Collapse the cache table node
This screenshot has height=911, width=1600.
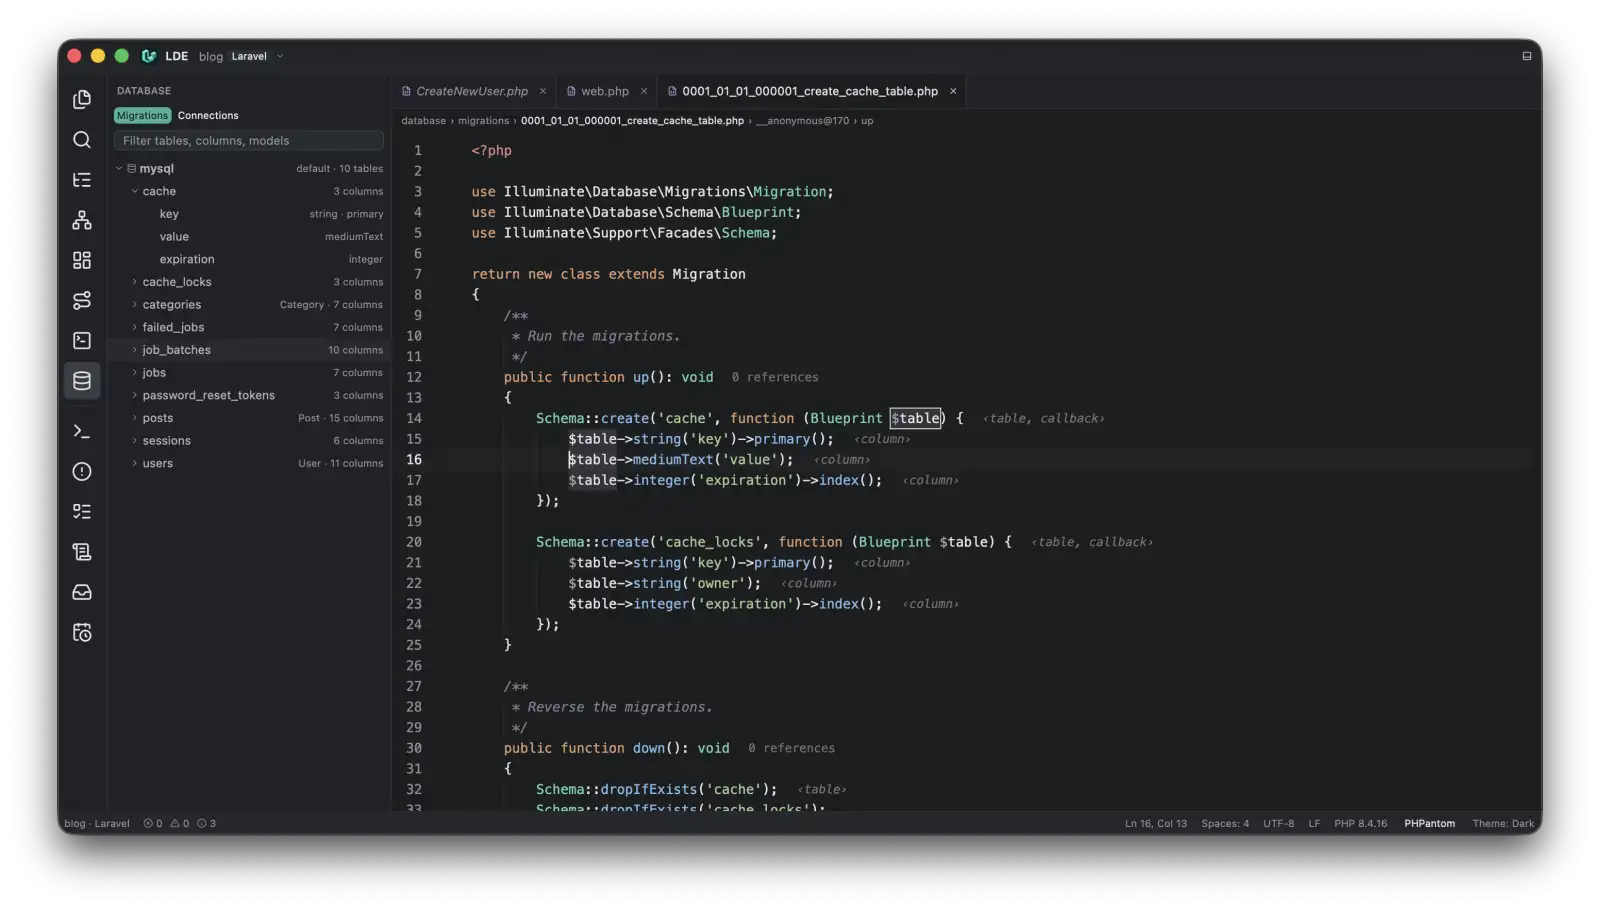[x=135, y=191]
